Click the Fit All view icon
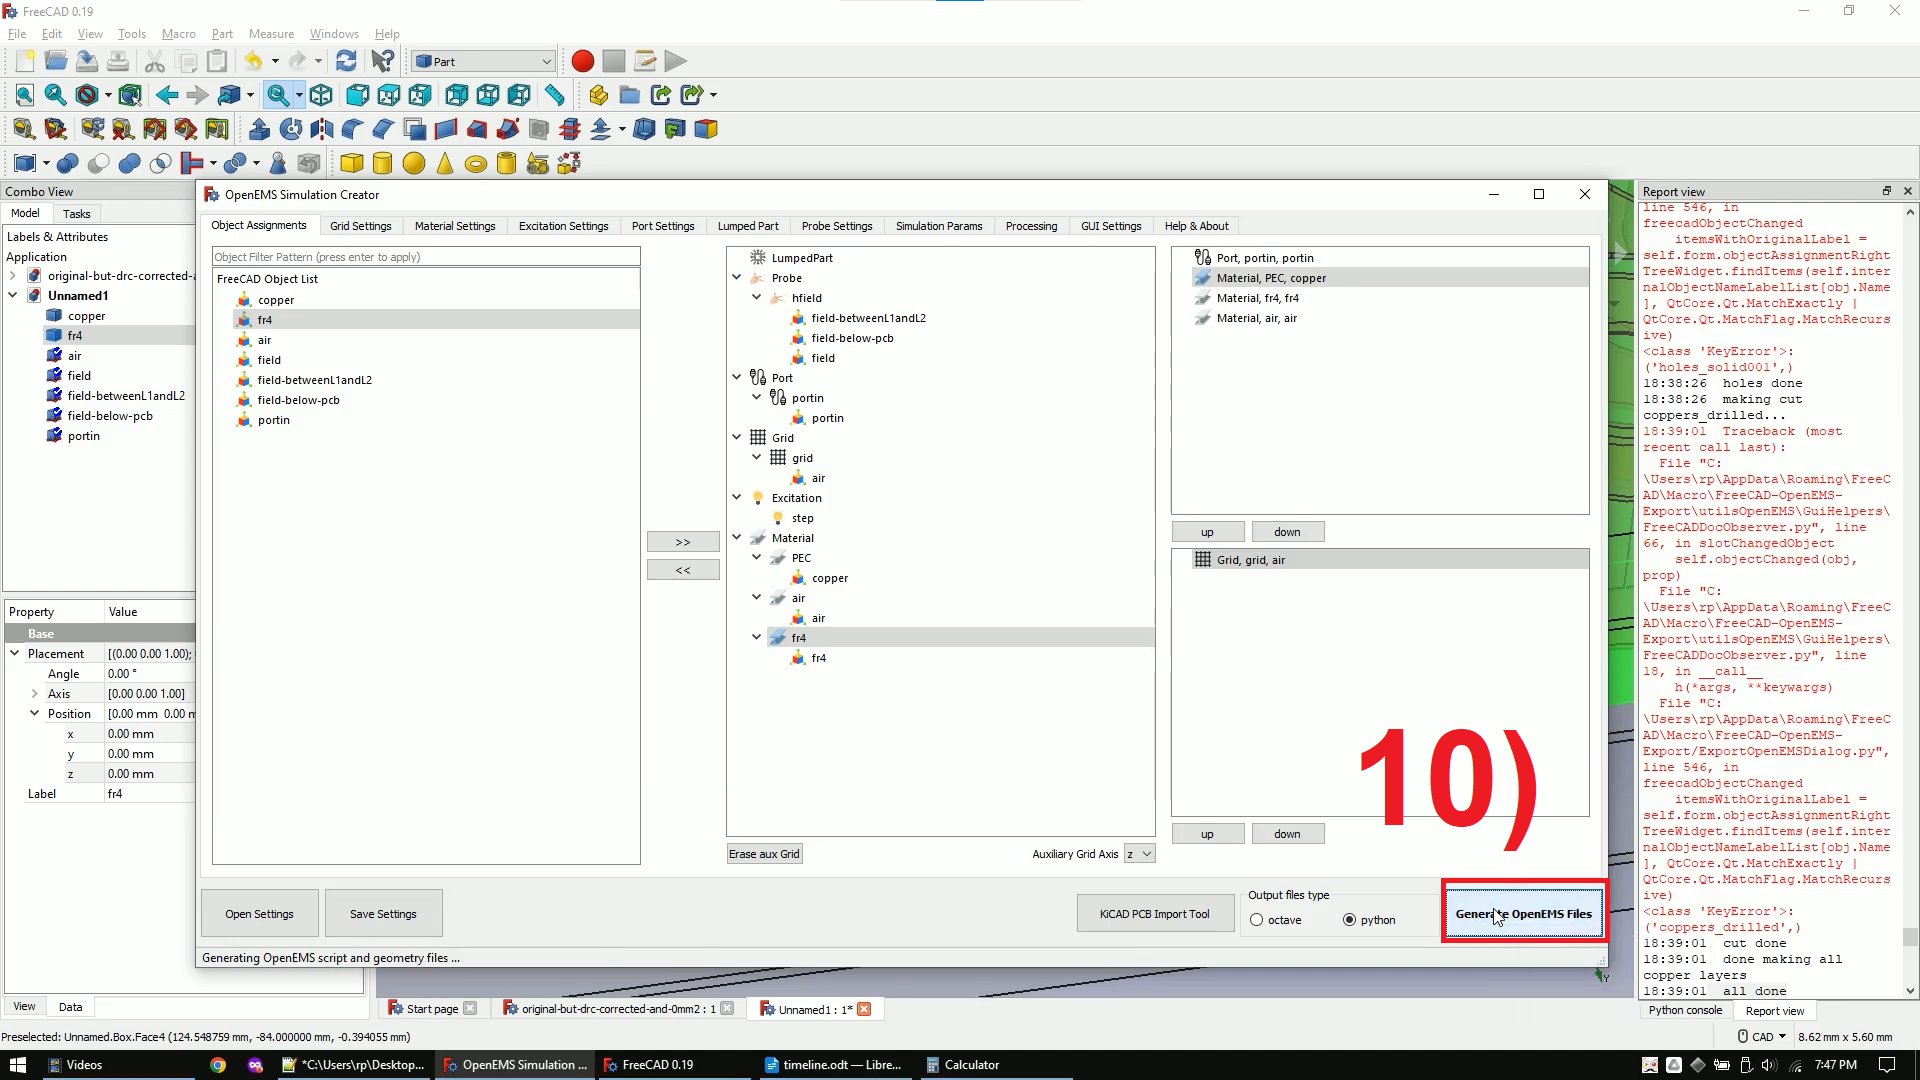 tap(25, 95)
